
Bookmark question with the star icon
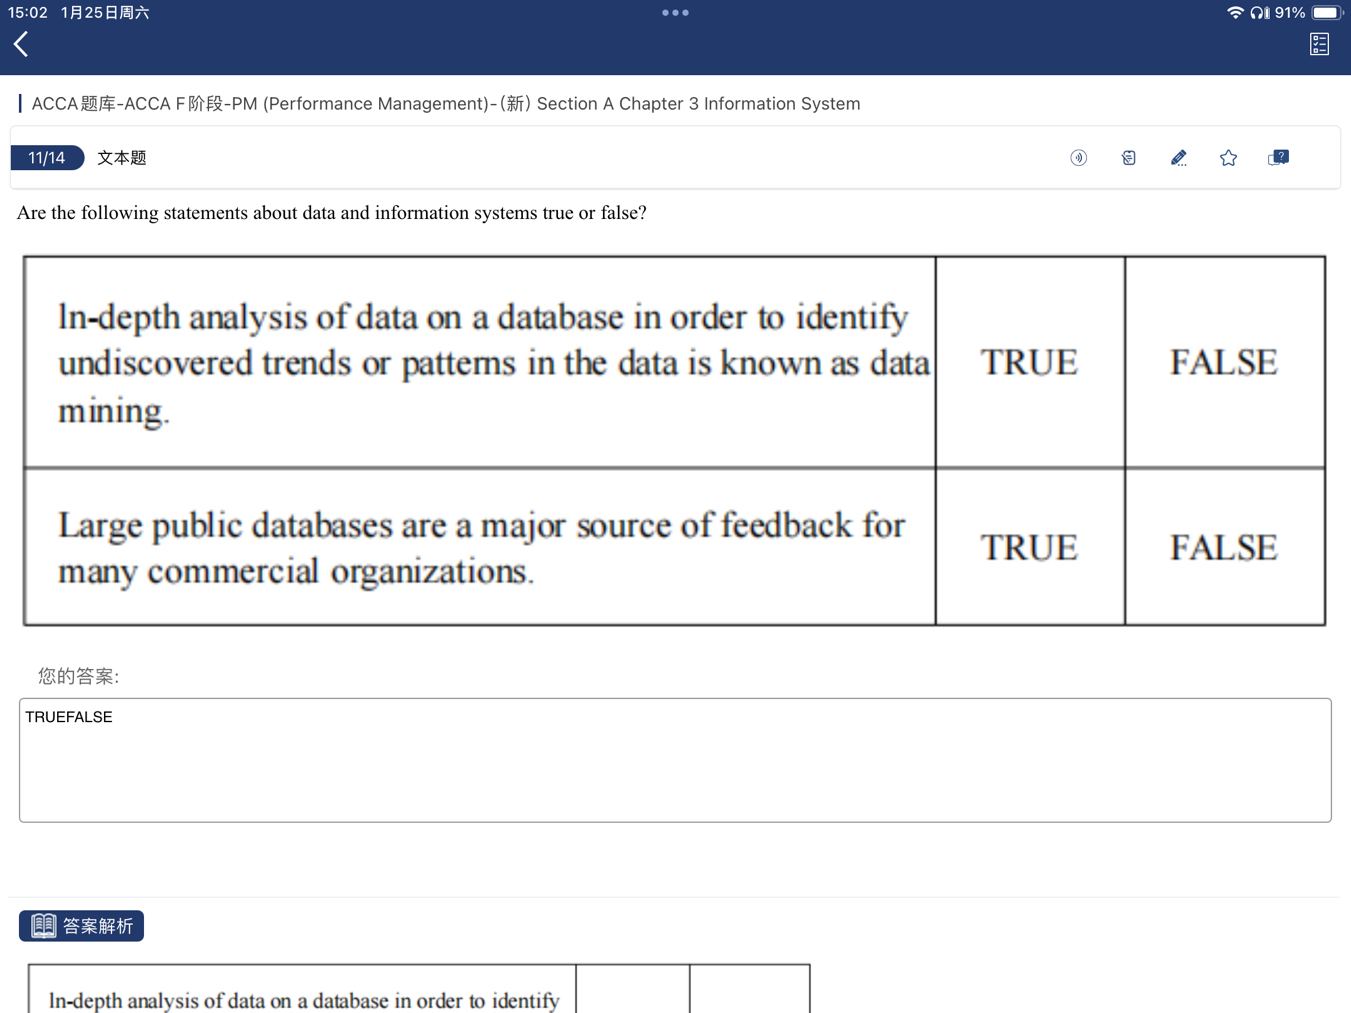click(1228, 158)
